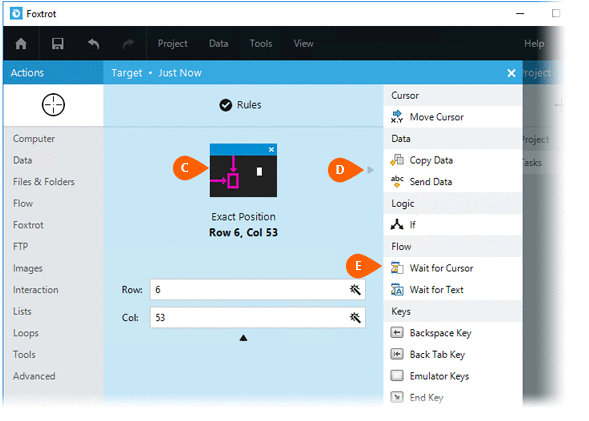Choose the Send Data action

click(x=453, y=182)
